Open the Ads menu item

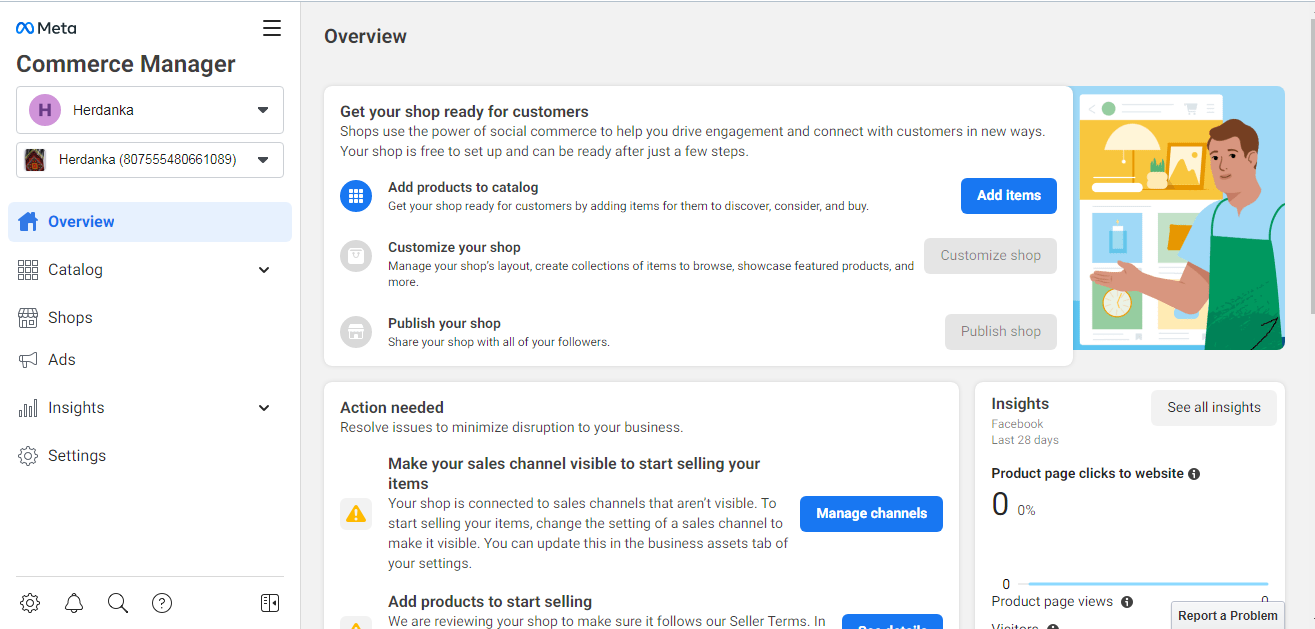(150, 360)
